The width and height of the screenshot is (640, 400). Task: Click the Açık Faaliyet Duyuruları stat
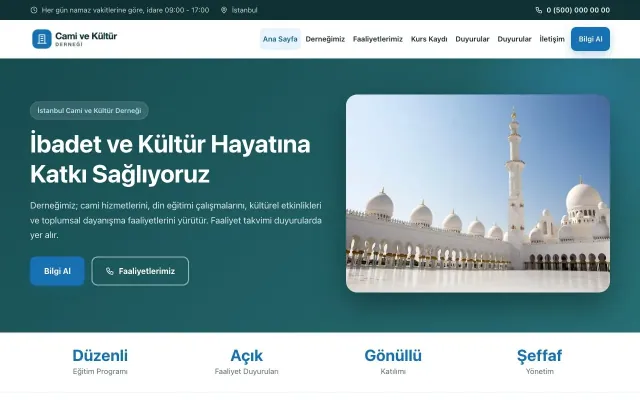click(x=247, y=362)
